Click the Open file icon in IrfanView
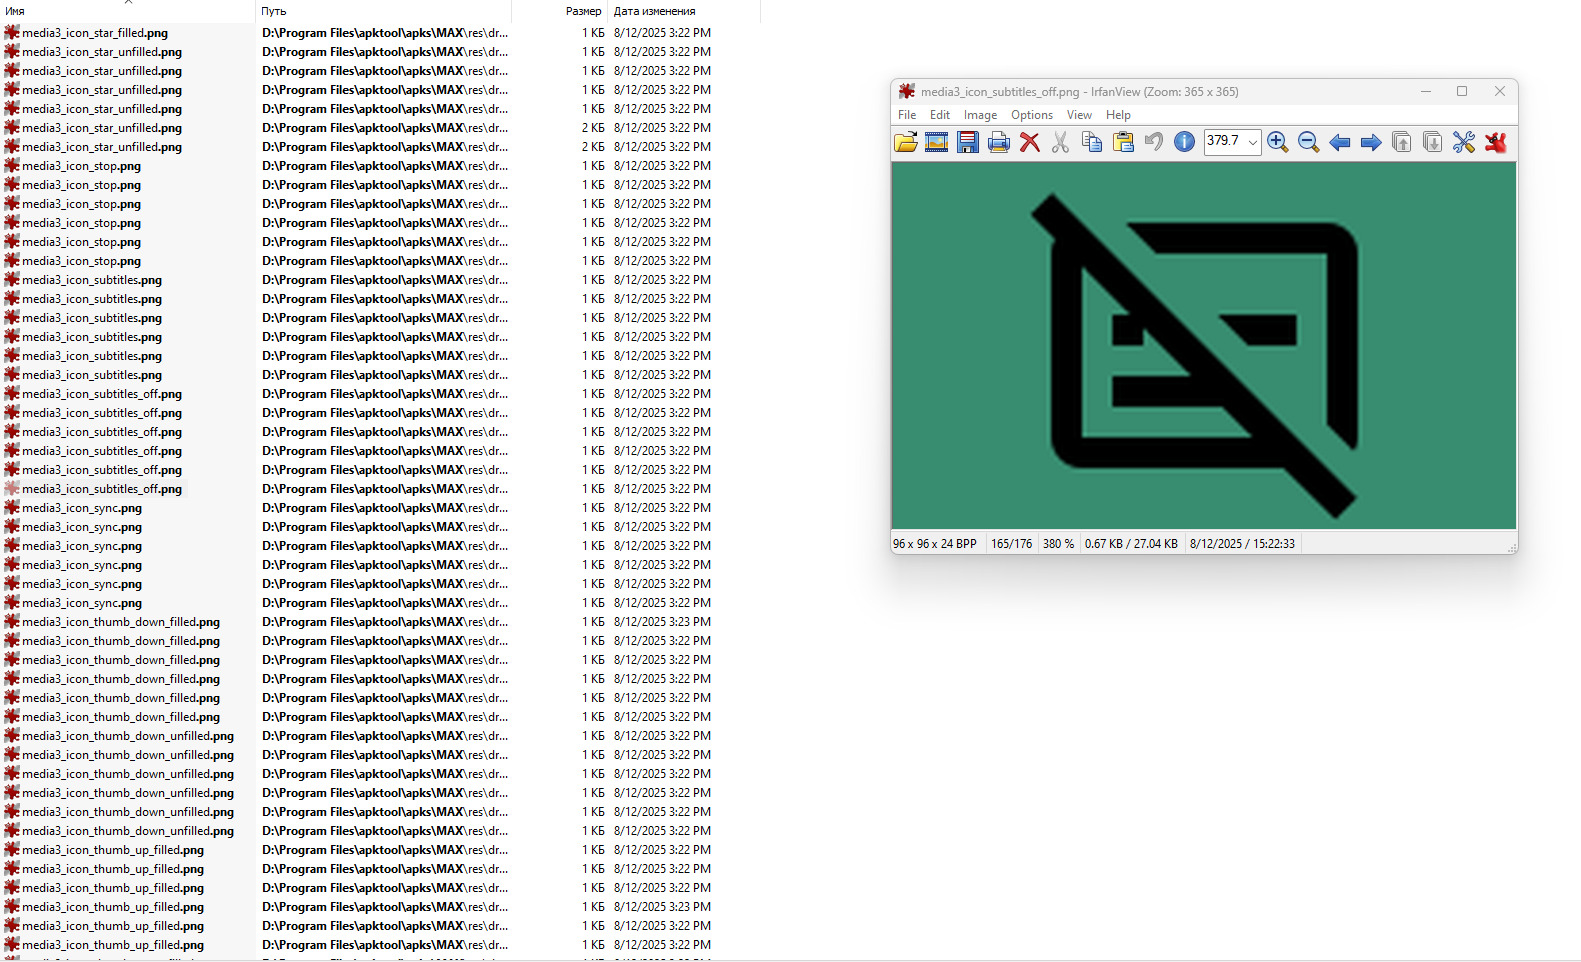The width and height of the screenshot is (1581, 962). pos(906,142)
